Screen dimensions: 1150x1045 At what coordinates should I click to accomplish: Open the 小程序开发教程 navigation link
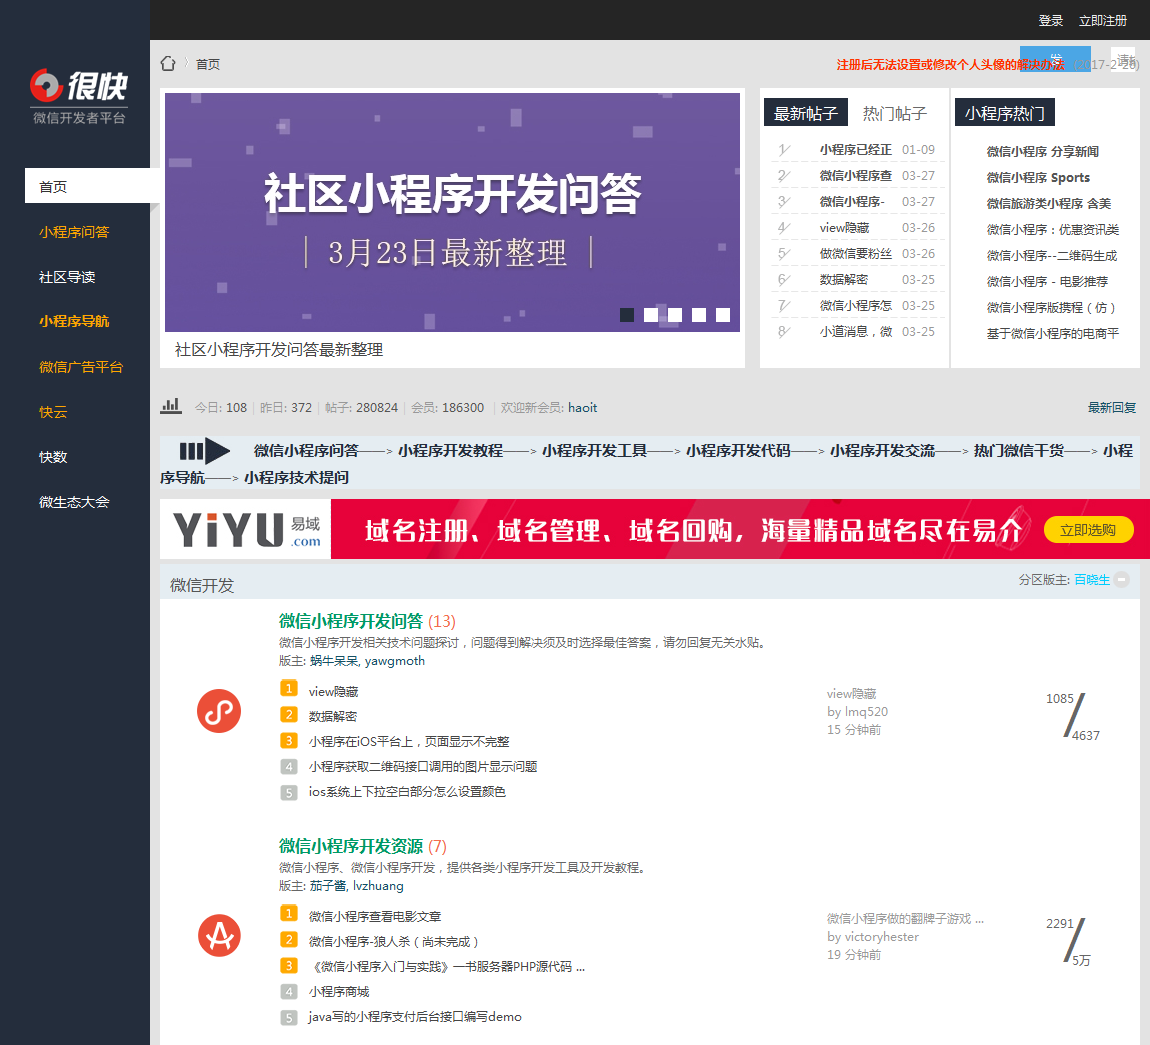tap(450, 450)
